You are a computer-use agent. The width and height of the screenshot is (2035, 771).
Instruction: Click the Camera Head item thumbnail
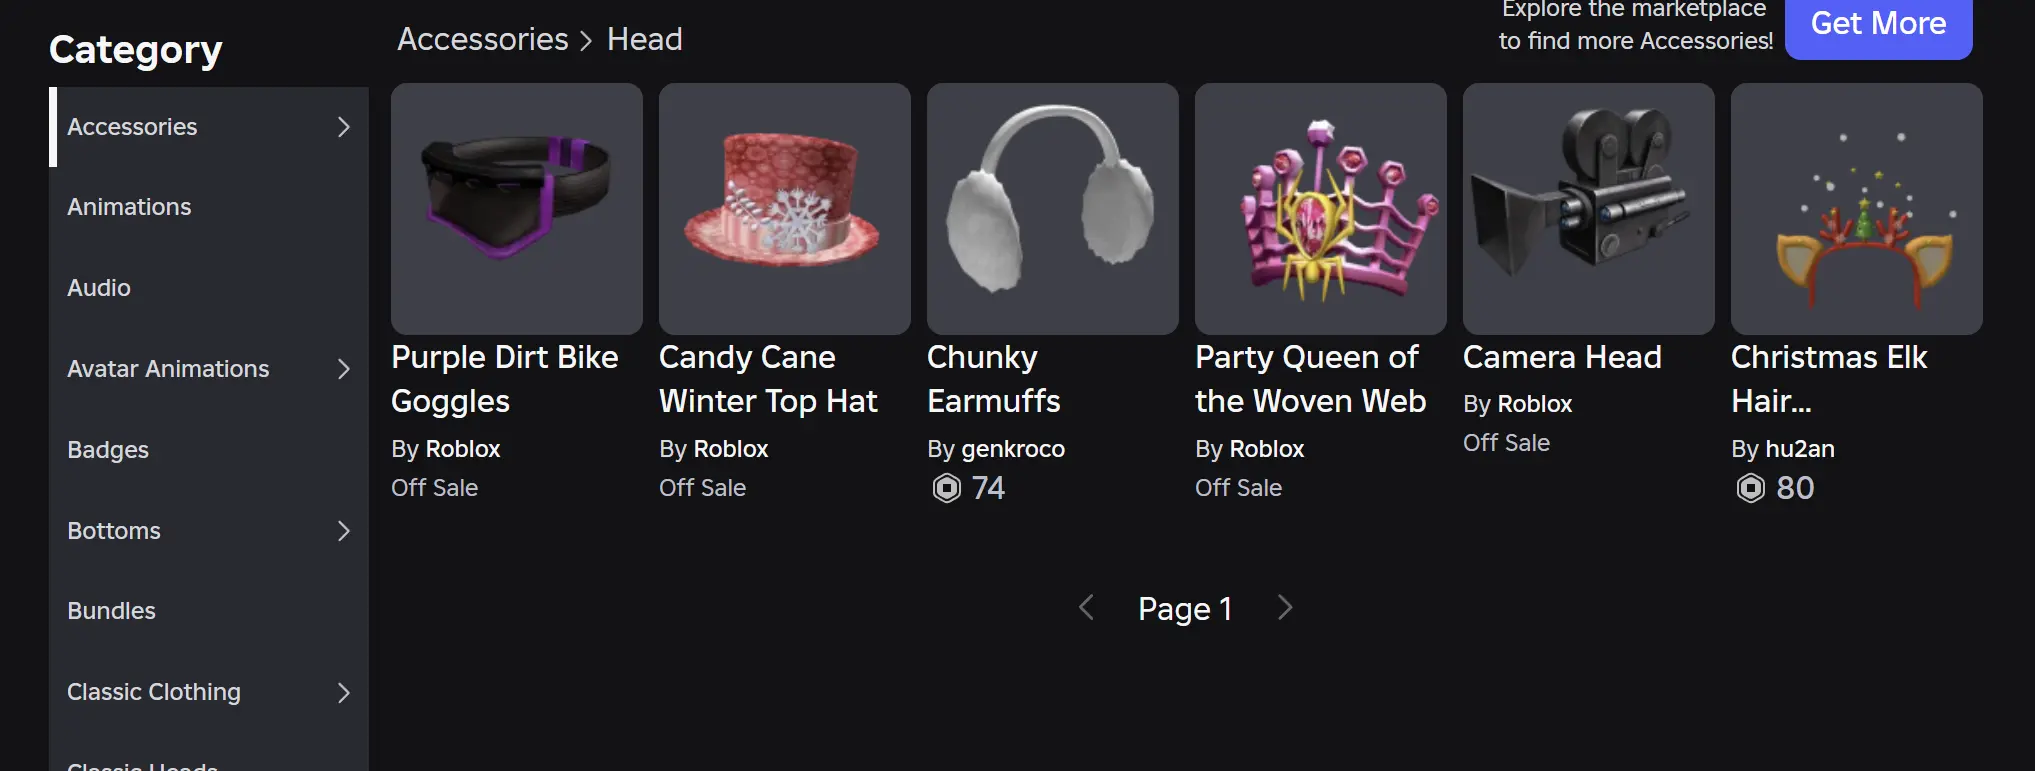pyautogui.click(x=1588, y=208)
